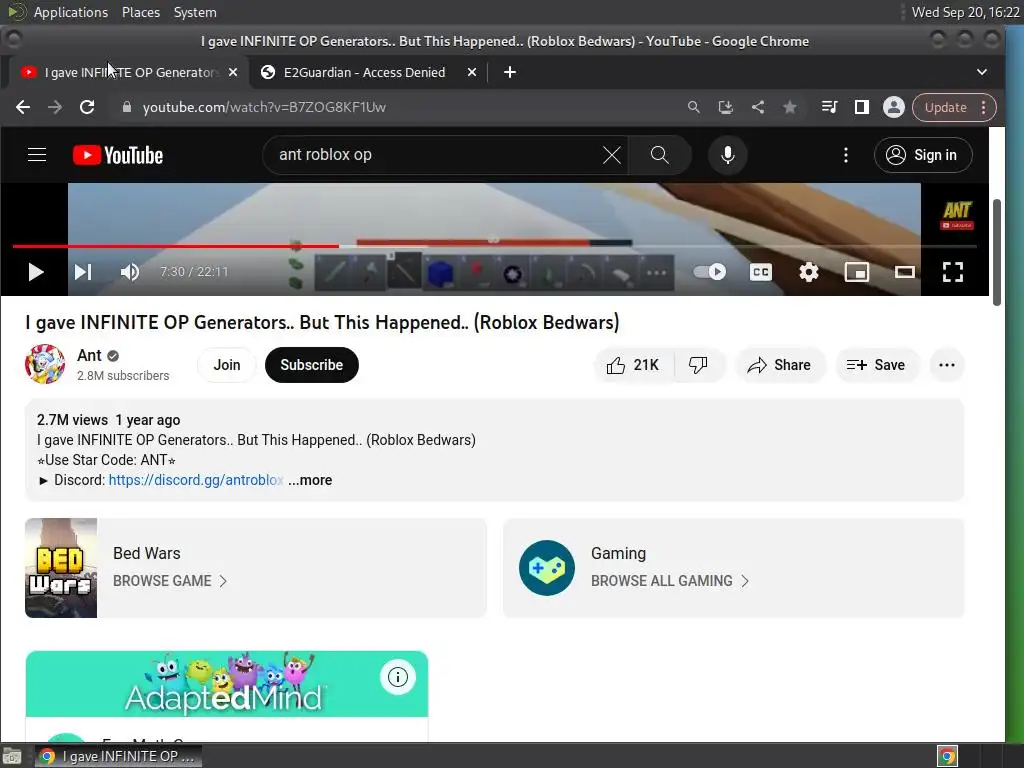
Task: Toggle Chrome side panel
Action: coord(861,107)
